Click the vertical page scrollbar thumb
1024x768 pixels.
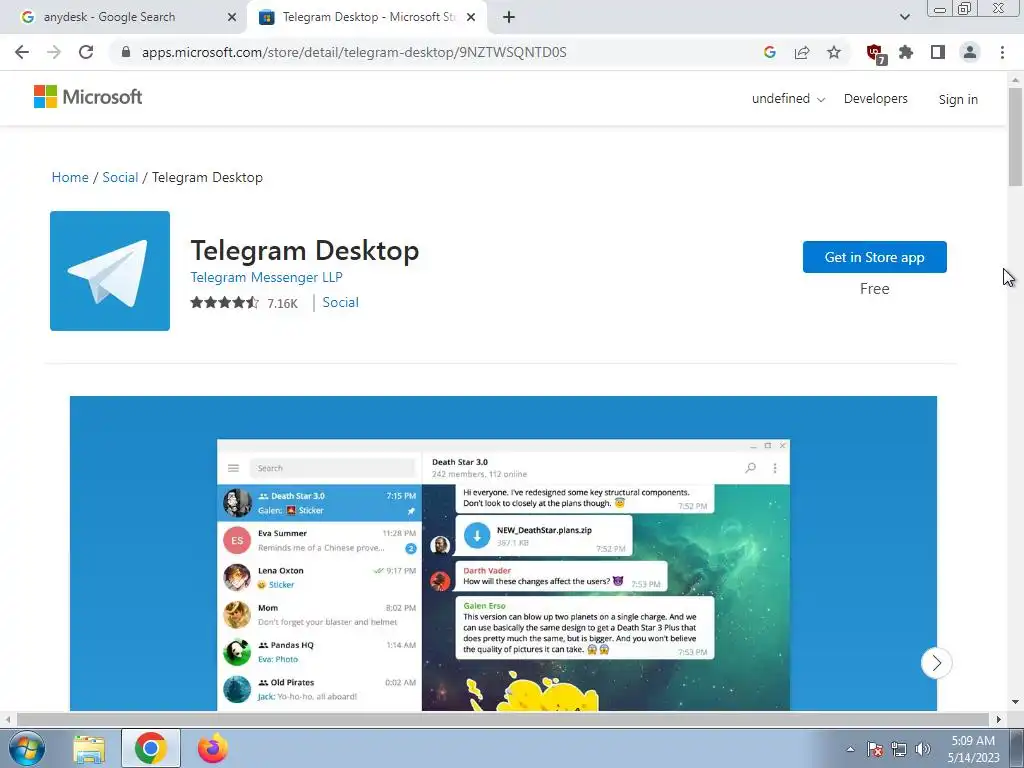[1015, 136]
